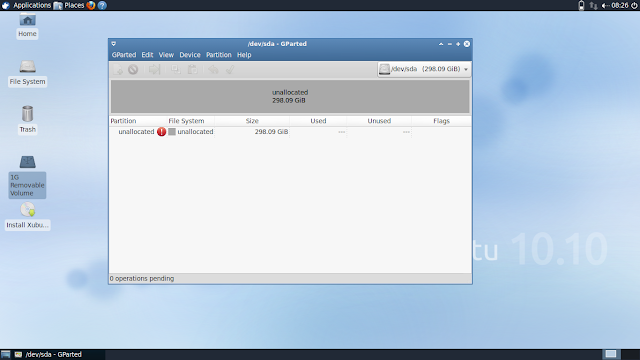Click the Partition column header
This screenshot has width=640, height=360.
coord(123,121)
